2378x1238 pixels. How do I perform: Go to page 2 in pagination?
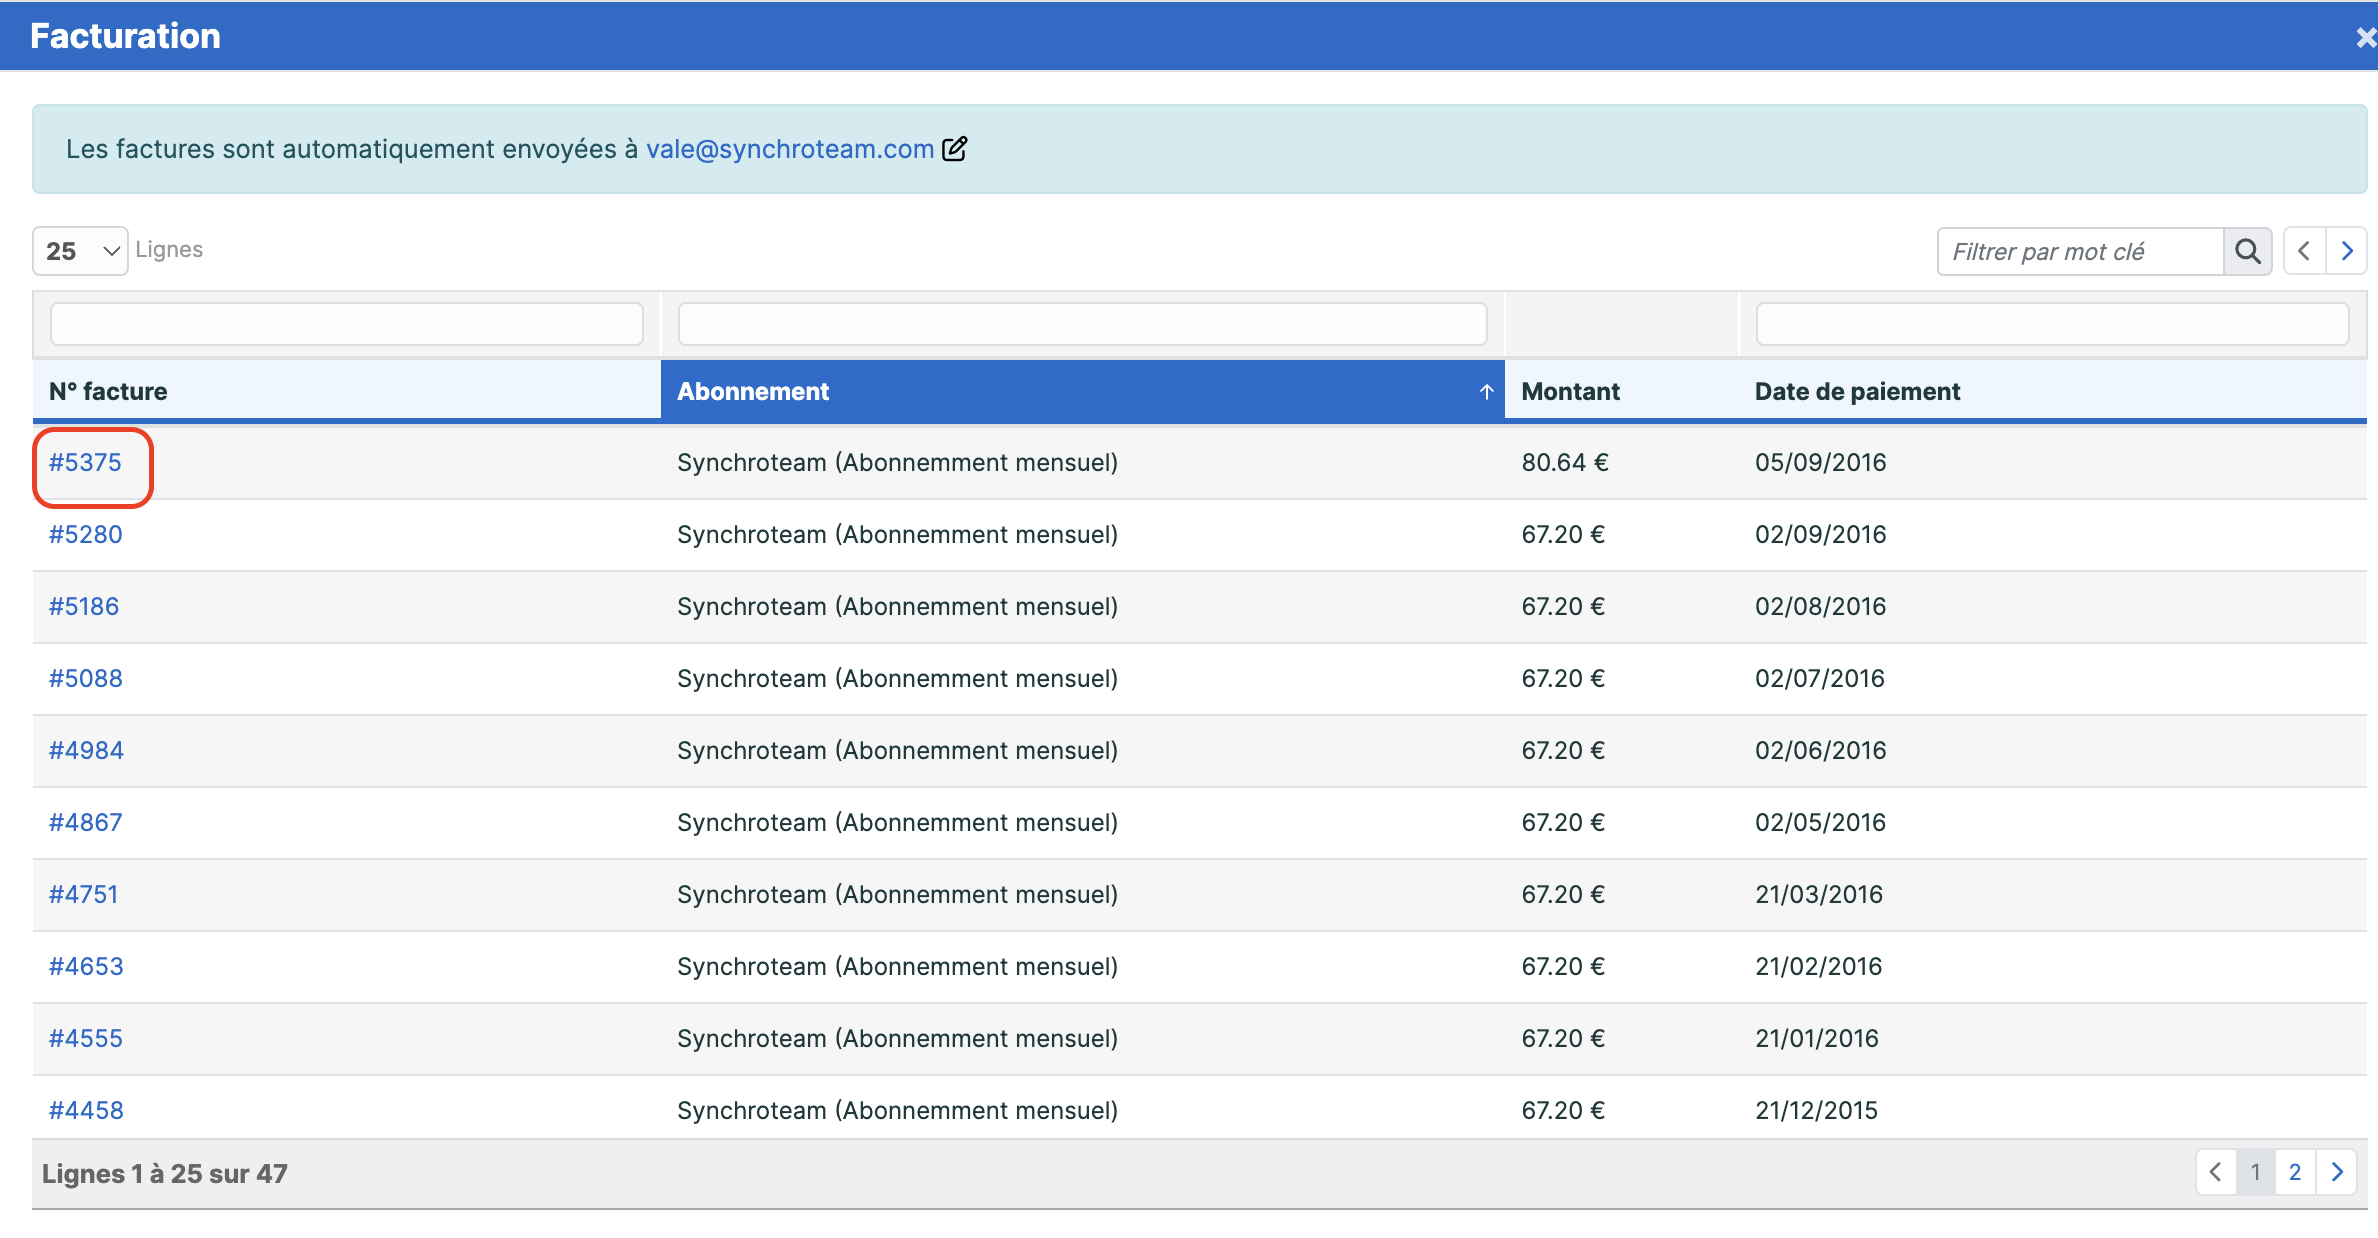(x=2295, y=1172)
